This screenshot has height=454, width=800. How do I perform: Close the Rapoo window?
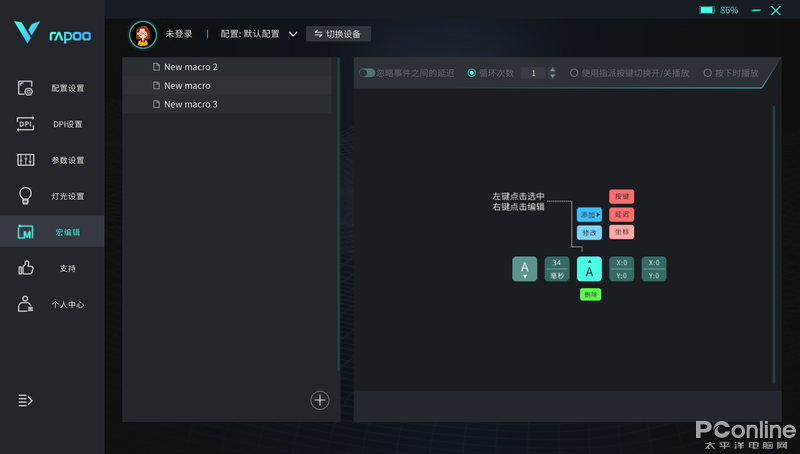tap(776, 10)
